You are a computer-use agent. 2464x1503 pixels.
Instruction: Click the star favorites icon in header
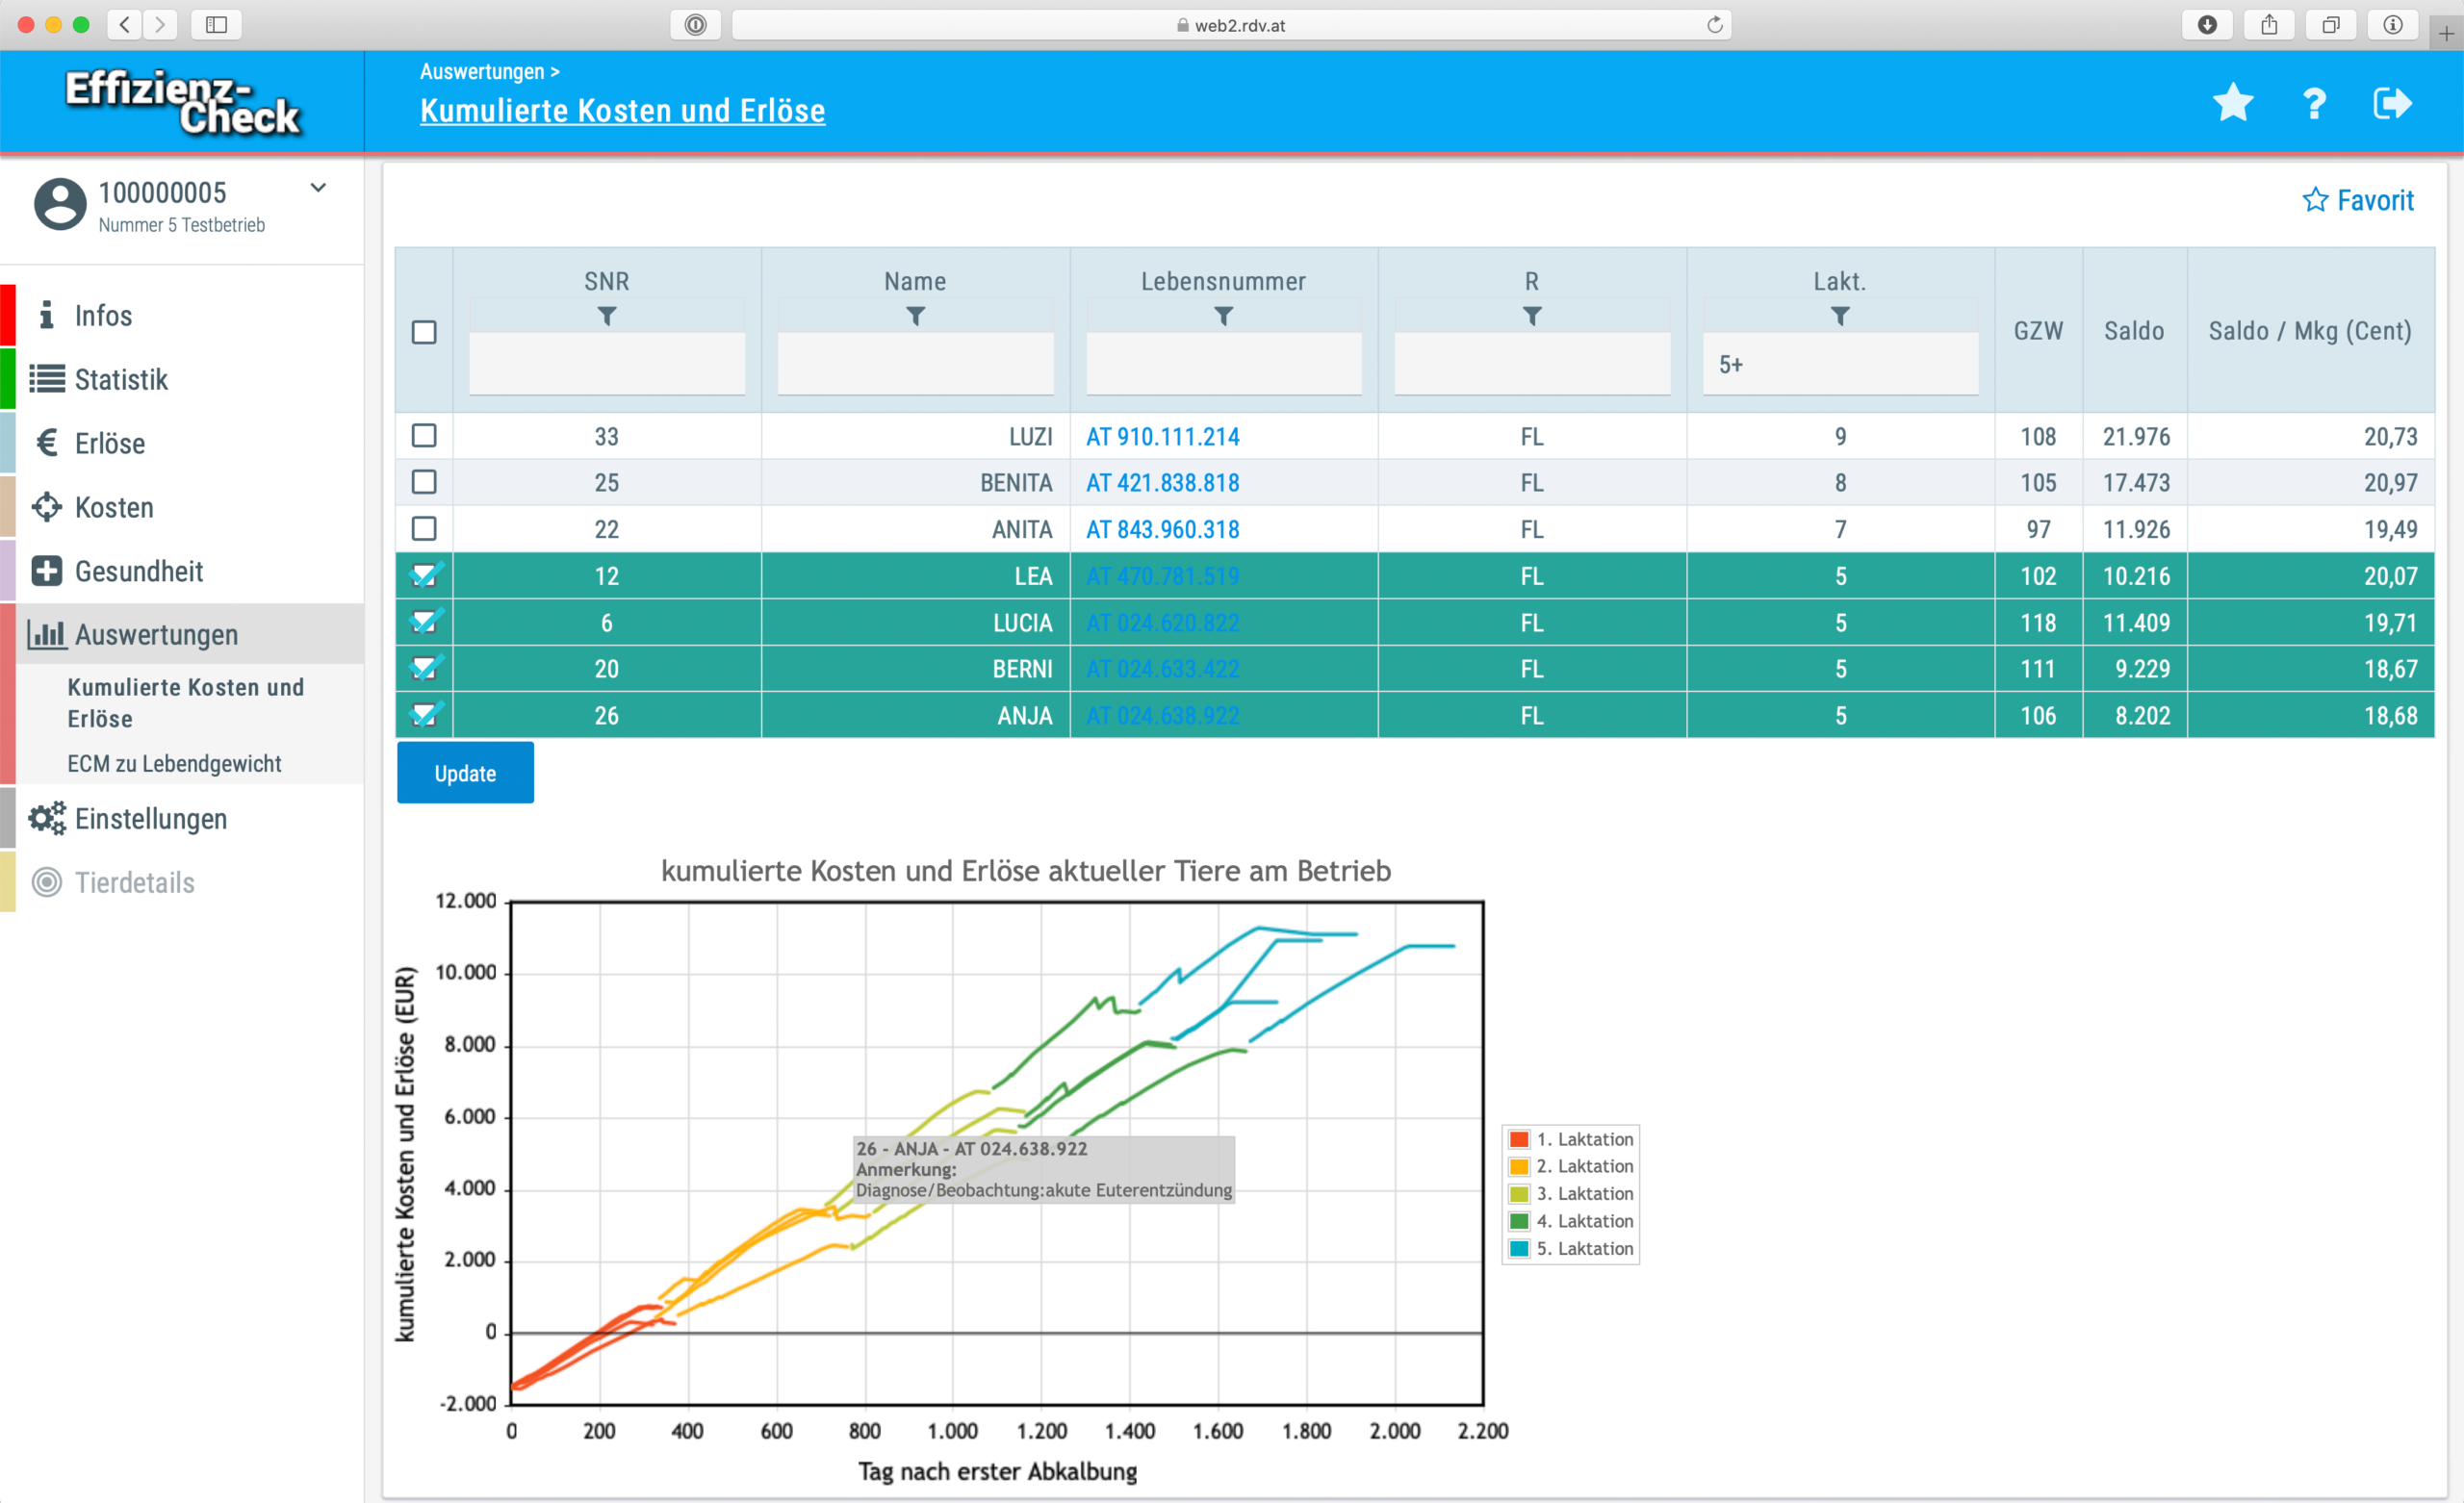point(2232,103)
